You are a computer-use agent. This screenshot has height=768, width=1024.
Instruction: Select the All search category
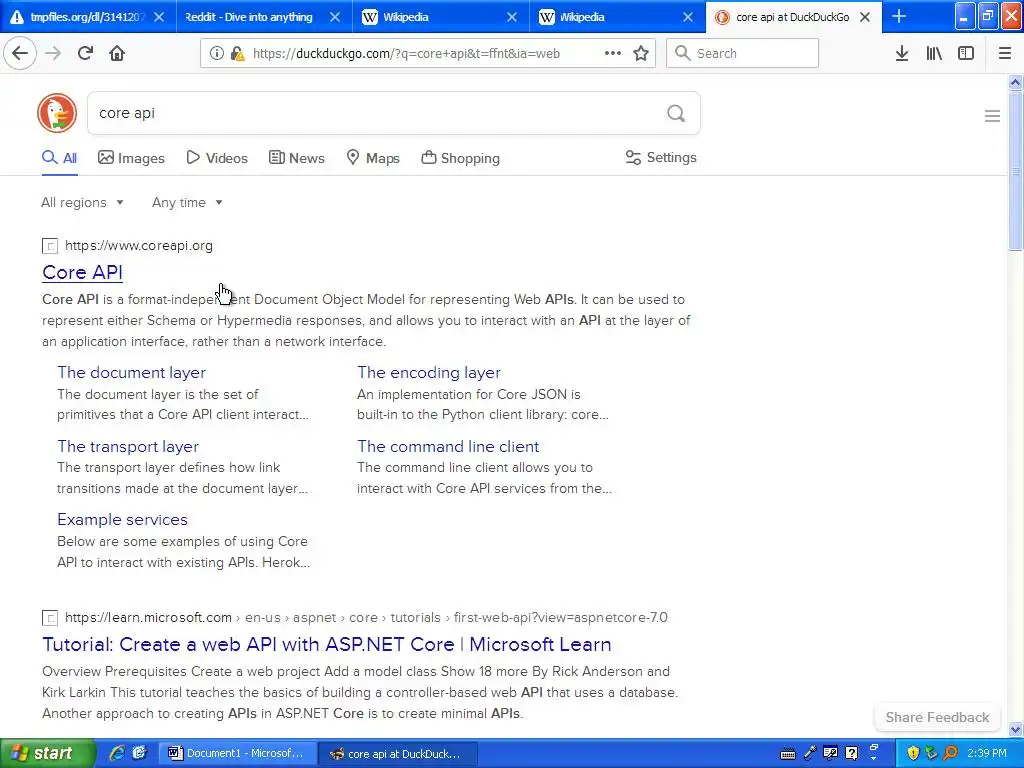coord(59,158)
